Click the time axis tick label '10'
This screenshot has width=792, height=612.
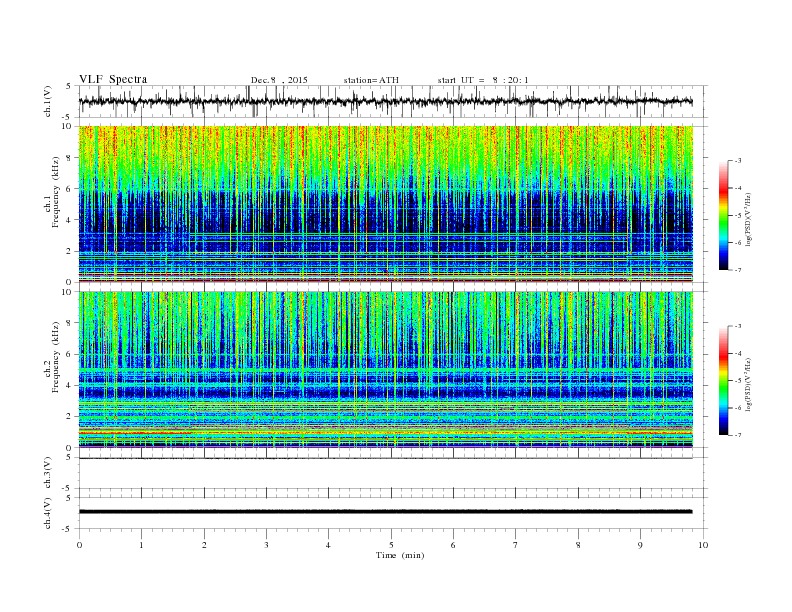point(703,545)
